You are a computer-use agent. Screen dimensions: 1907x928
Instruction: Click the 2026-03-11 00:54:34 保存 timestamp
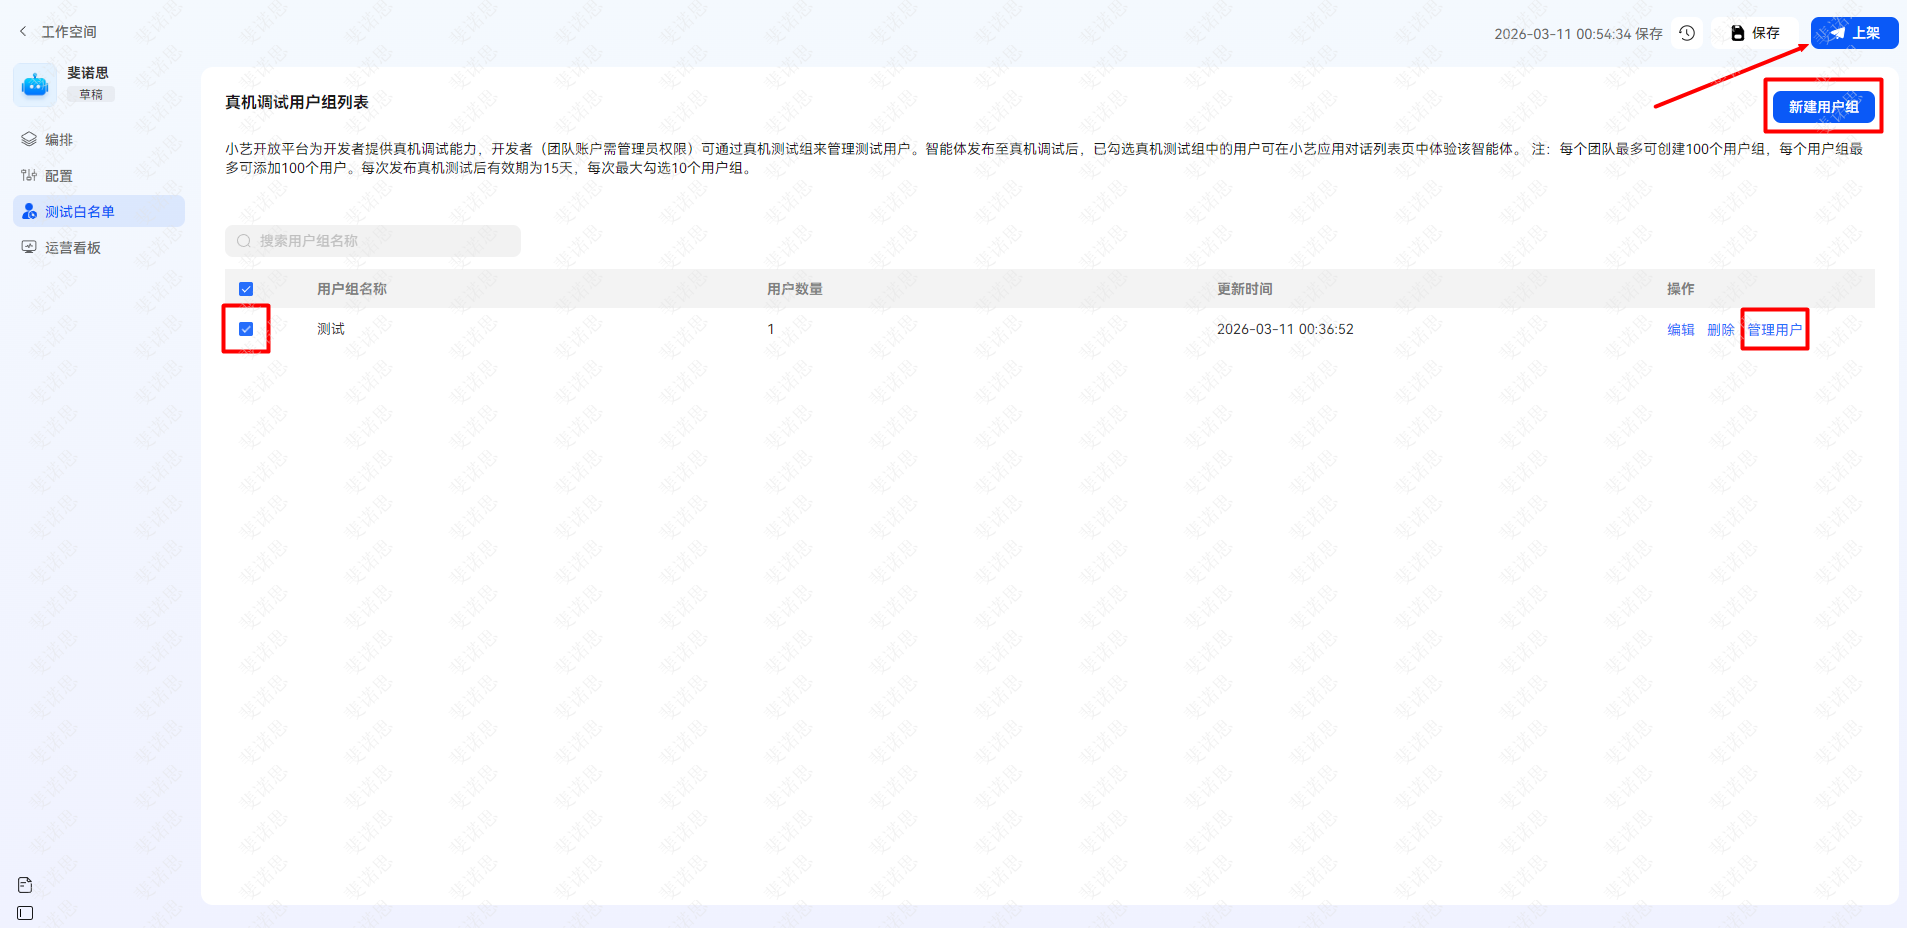pos(1578,34)
